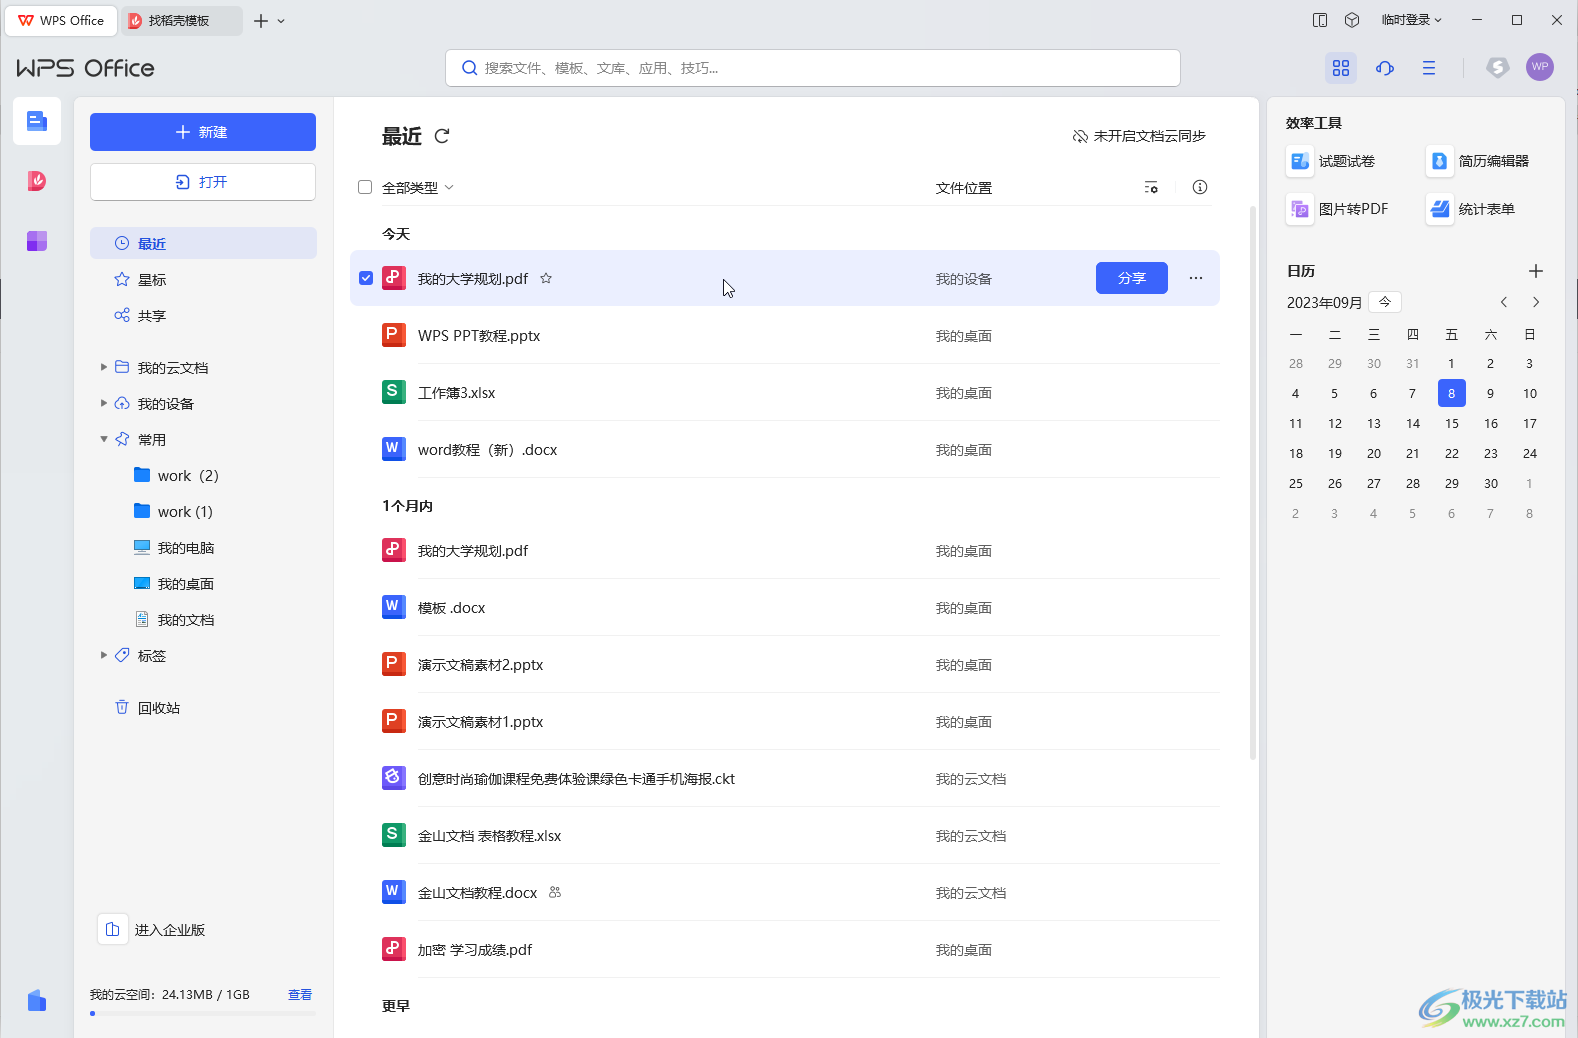The width and height of the screenshot is (1578, 1038).
Task: Open 稻壳 templates sidebar icon
Action: point(37,181)
